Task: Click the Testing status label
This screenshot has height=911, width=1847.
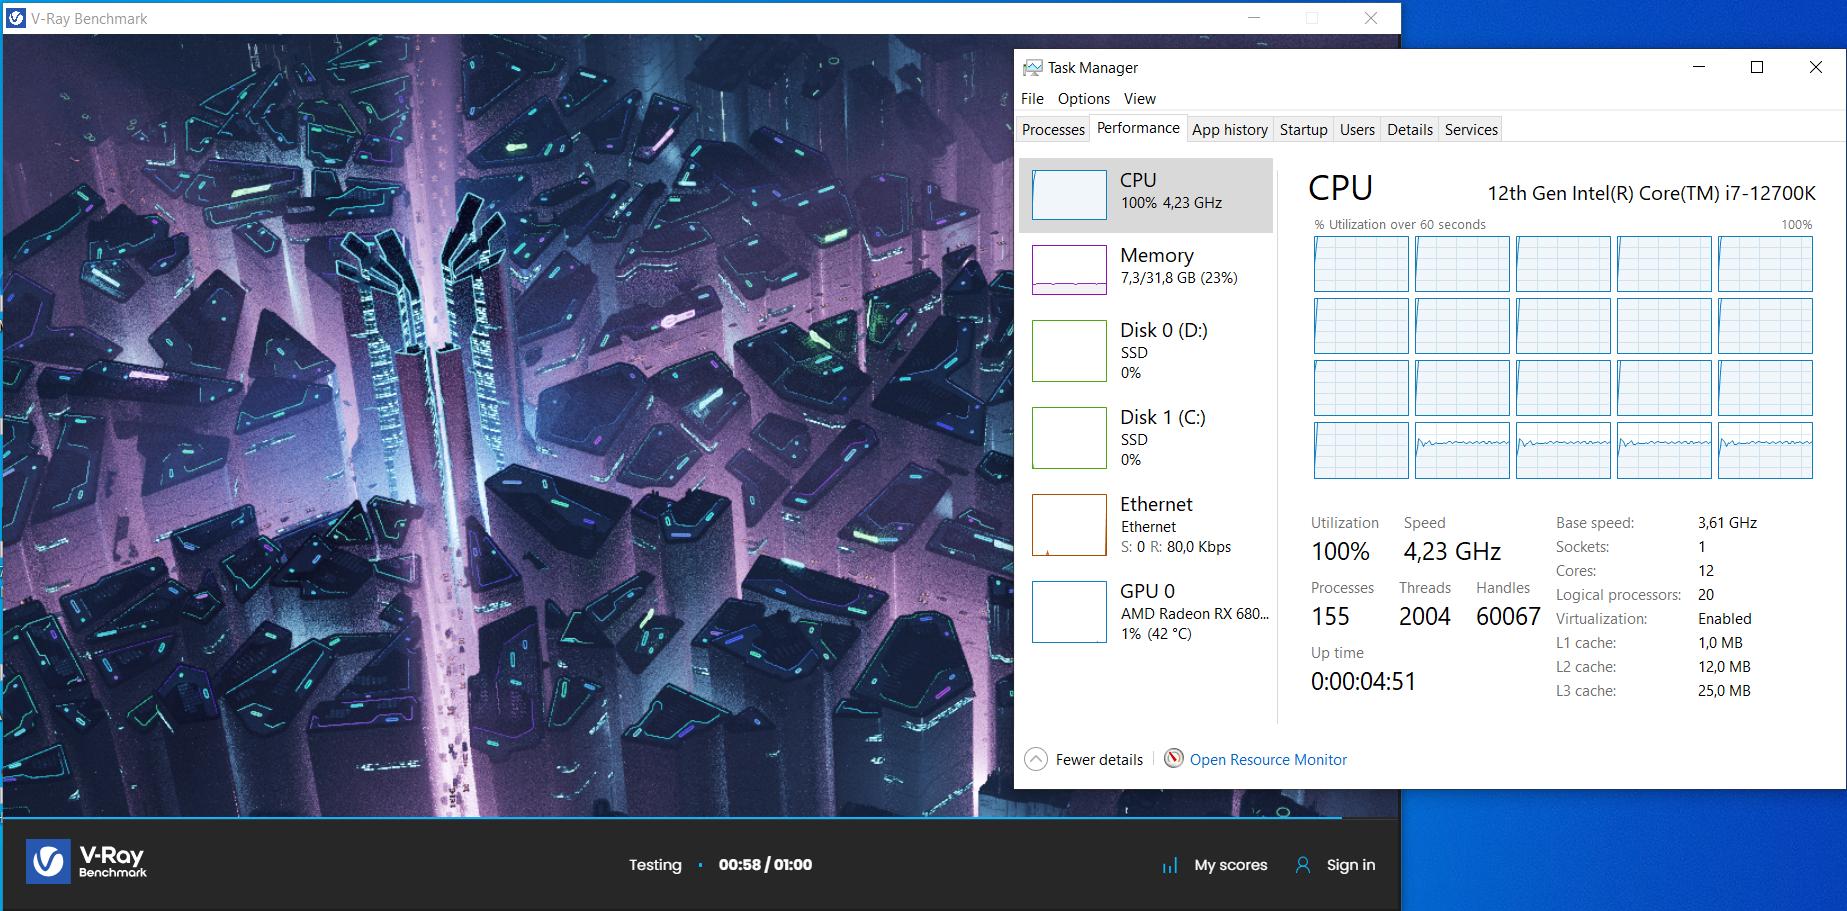Action: coord(655,865)
